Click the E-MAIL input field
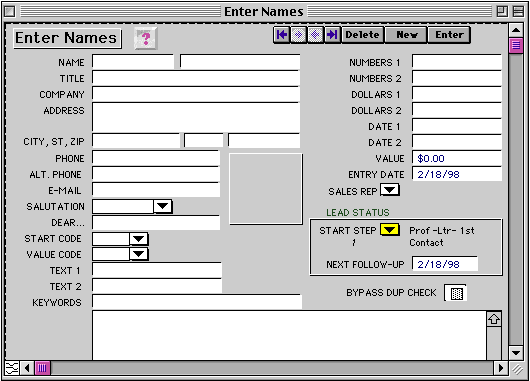 [156, 190]
